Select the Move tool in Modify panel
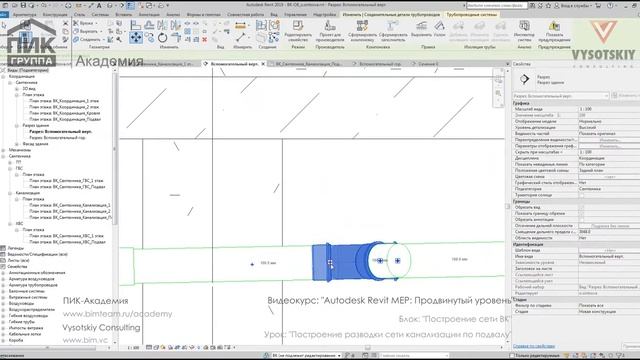This screenshot has height=360, width=640. click(x=136, y=38)
